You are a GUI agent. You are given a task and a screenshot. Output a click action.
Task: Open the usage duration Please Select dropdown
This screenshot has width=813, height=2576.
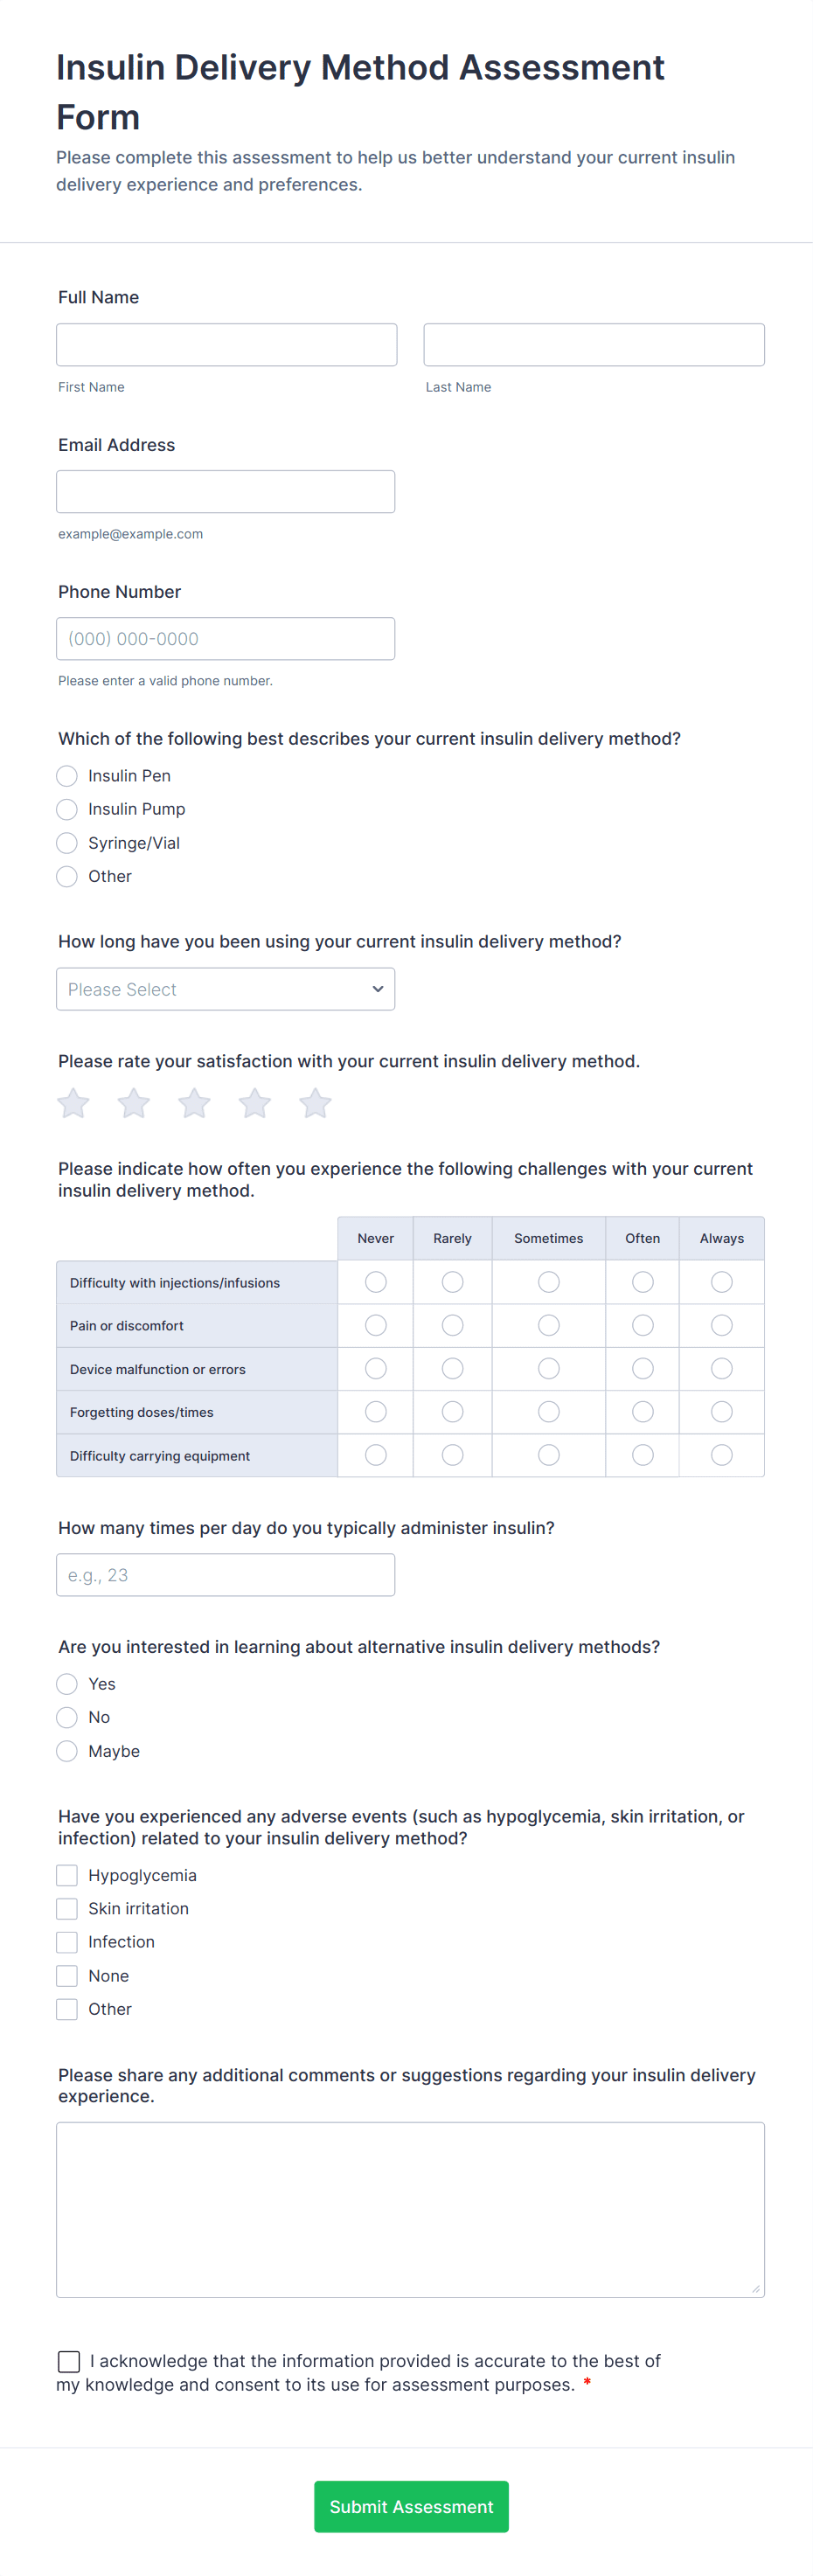[x=226, y=989]
